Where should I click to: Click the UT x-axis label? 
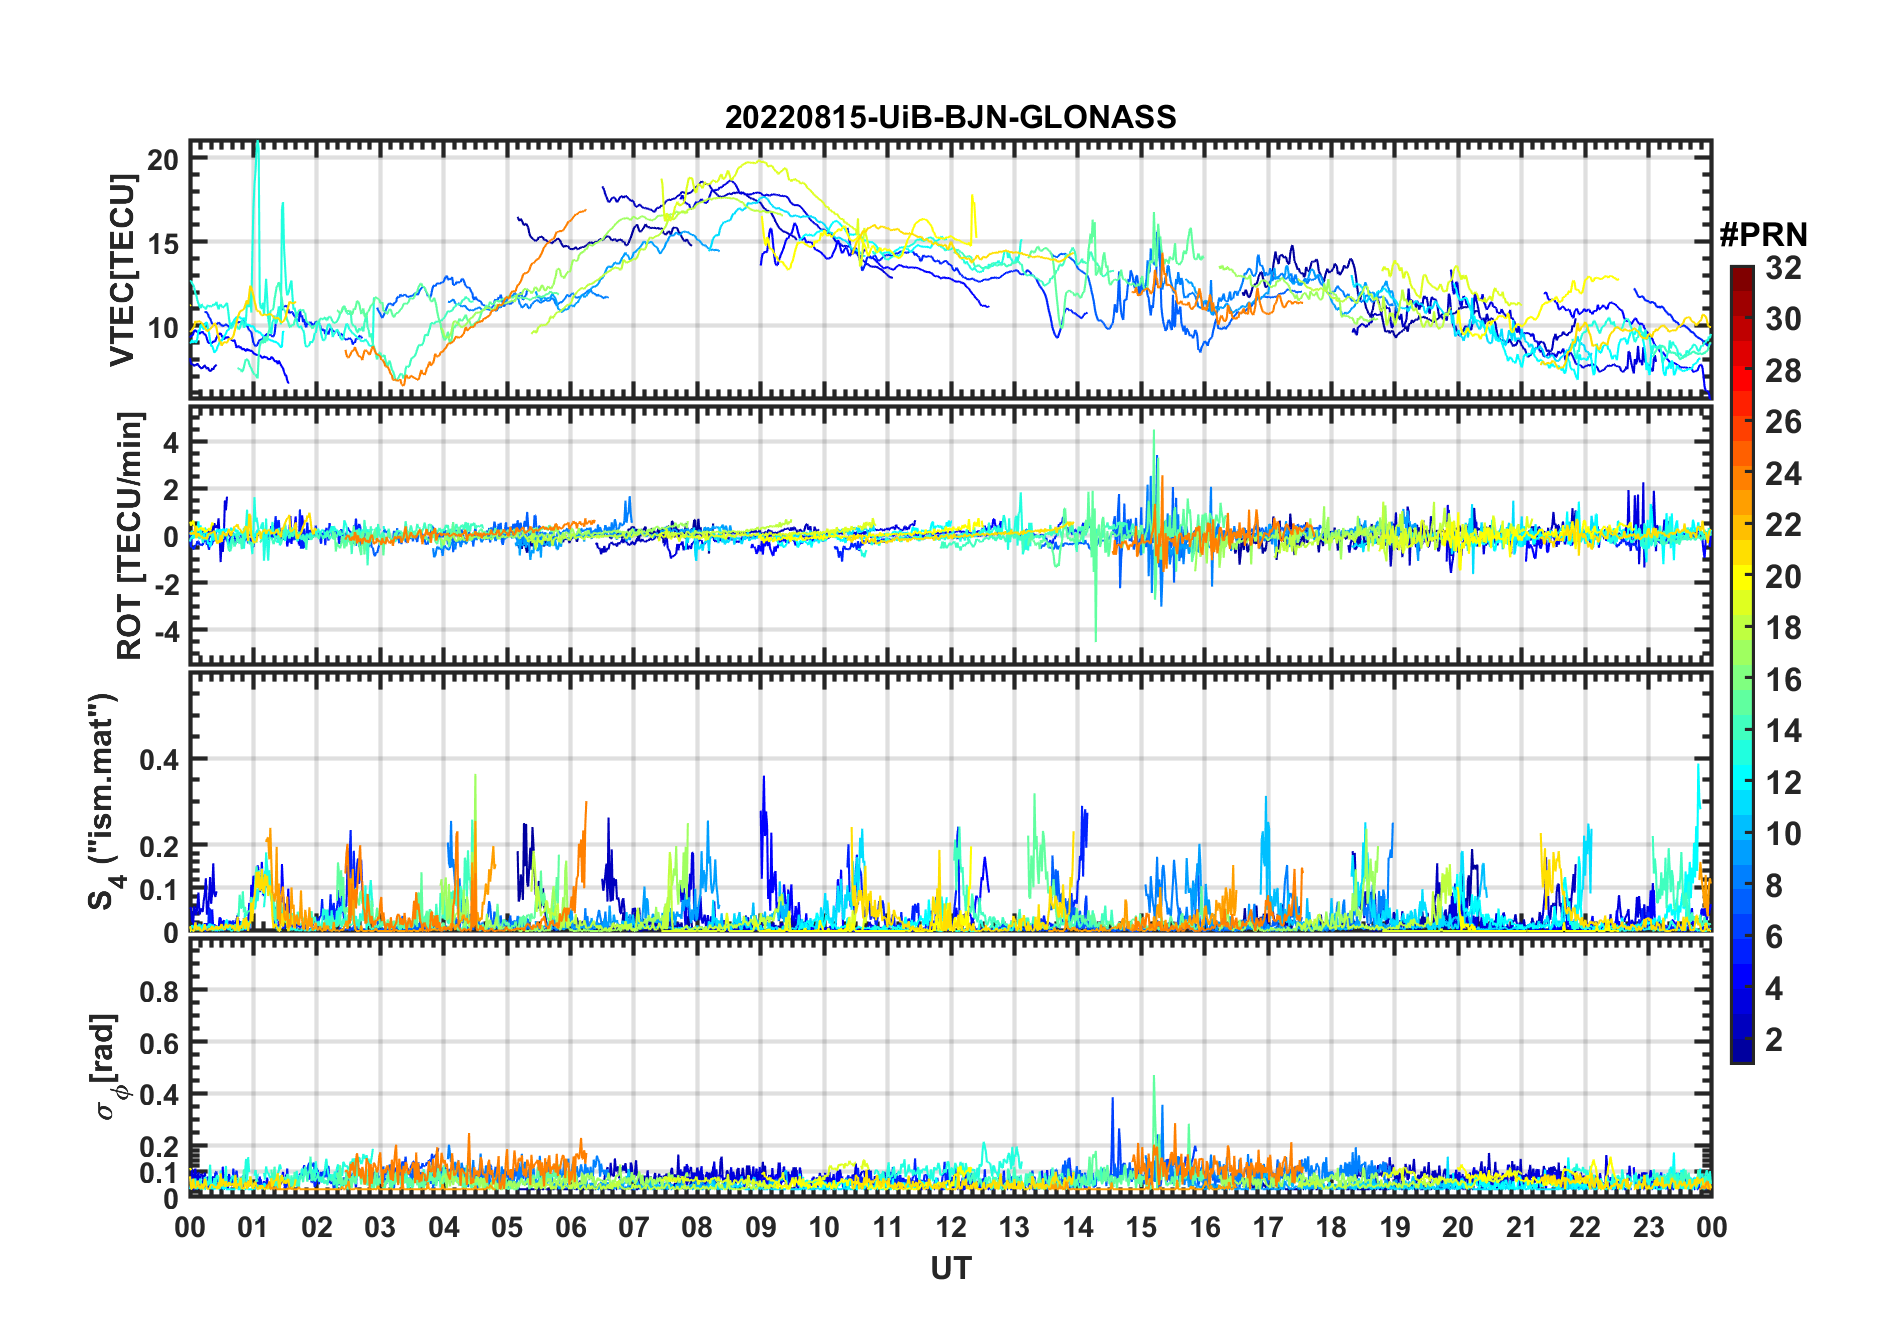pos(950,1268)
